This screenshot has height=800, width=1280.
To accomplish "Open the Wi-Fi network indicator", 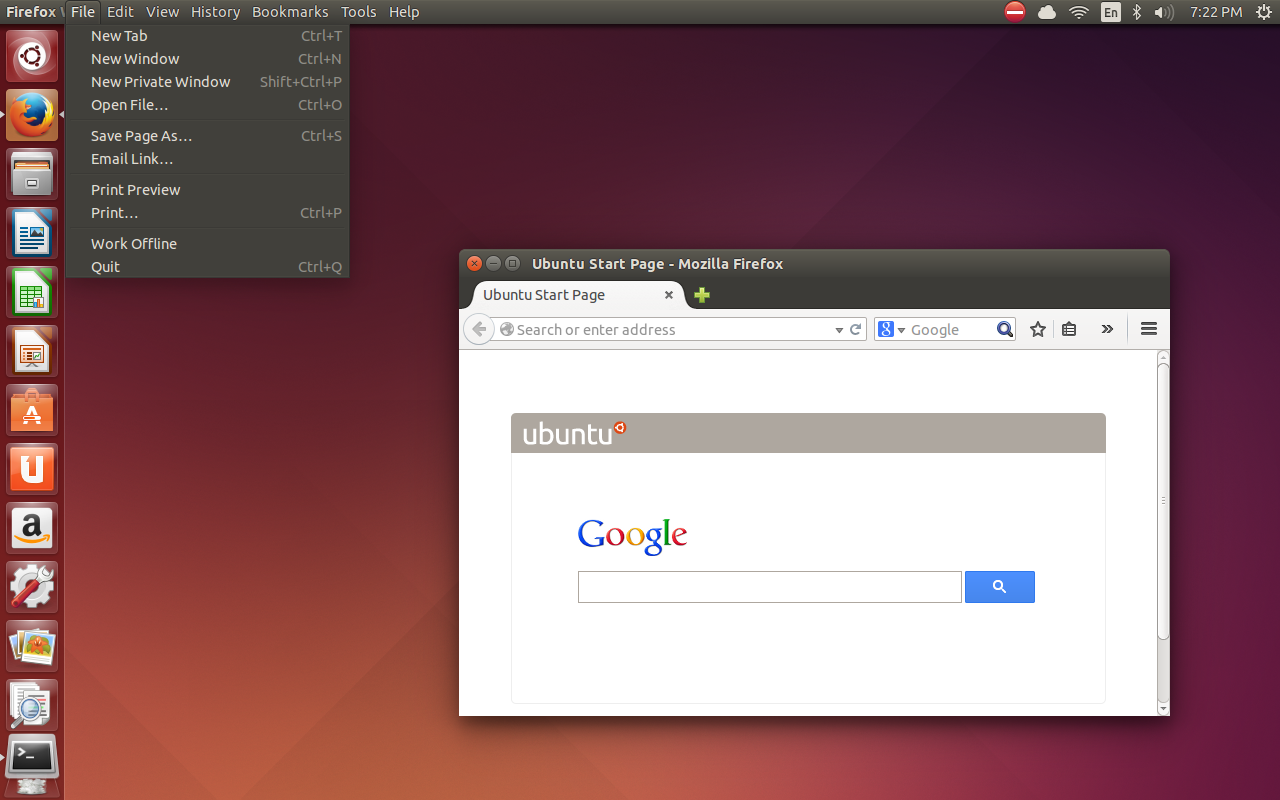I will [x=1078, y=12].
